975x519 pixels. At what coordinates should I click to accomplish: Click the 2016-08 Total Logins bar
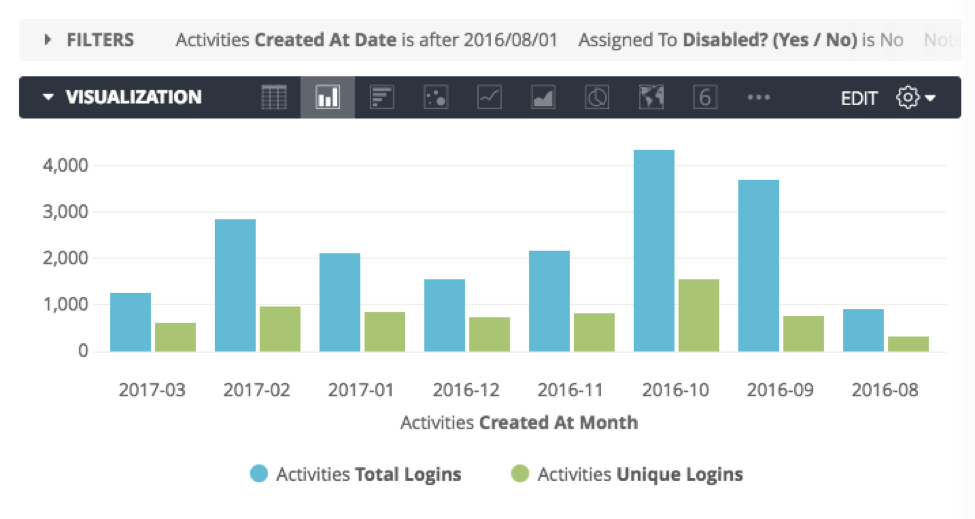coord(863,331)
